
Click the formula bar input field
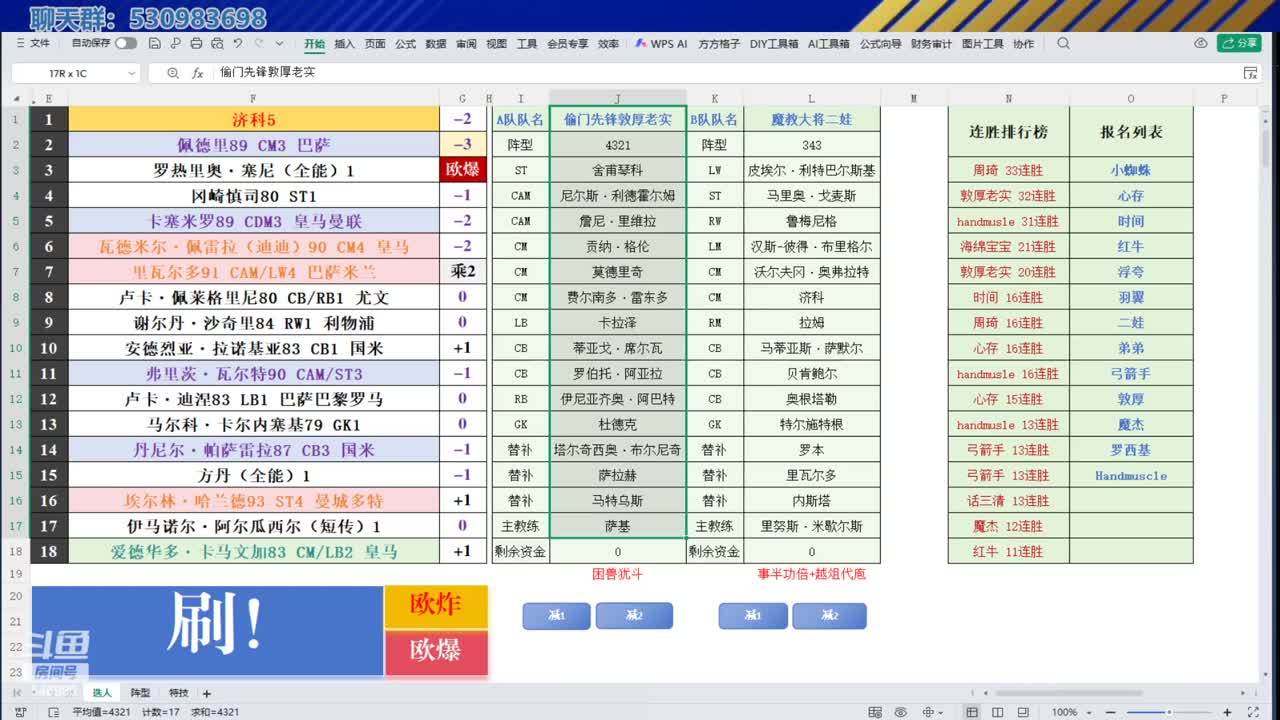725,73
